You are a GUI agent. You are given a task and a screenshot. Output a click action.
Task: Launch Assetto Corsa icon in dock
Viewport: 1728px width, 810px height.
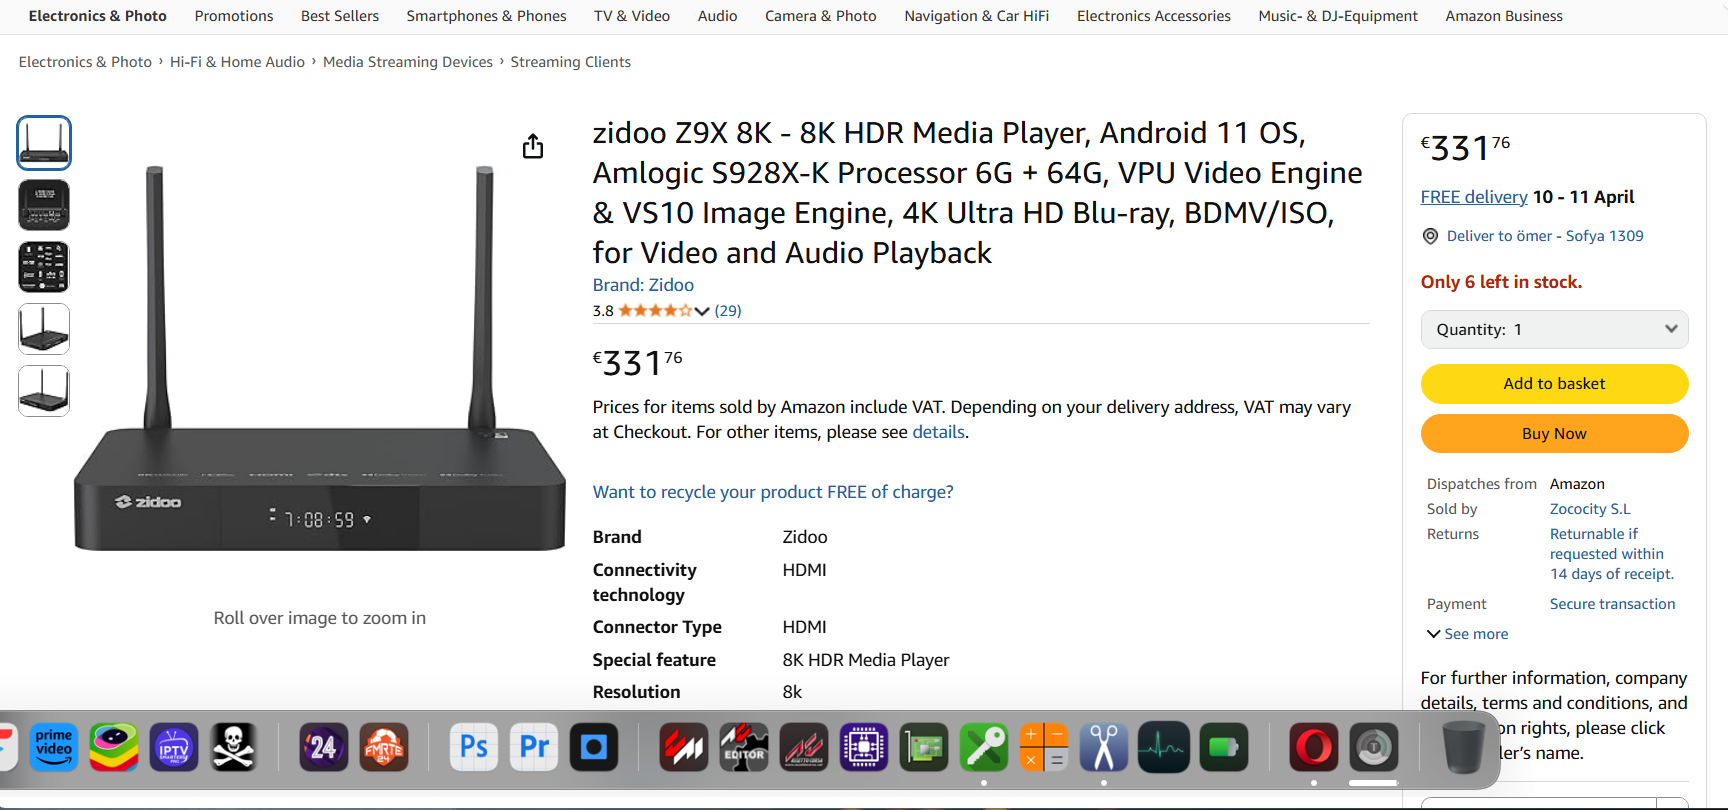804,747
